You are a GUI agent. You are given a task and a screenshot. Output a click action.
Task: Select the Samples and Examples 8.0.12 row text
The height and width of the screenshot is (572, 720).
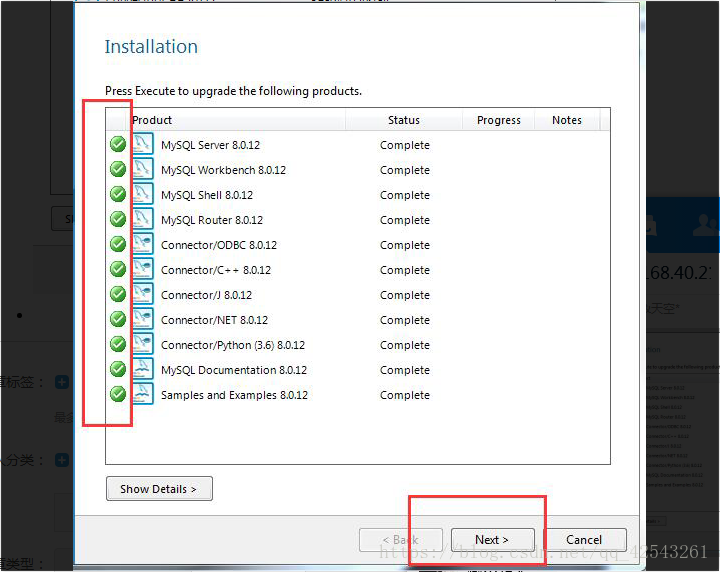coord(235,395)
